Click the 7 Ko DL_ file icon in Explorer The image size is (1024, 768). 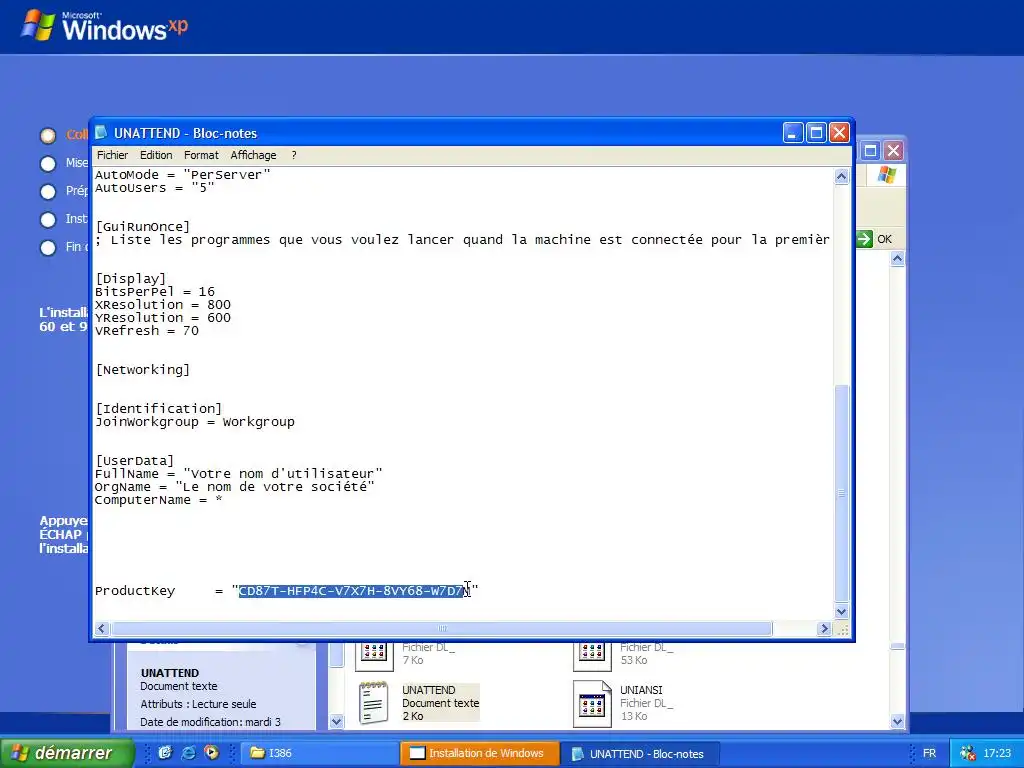click(x=374, y=656)
